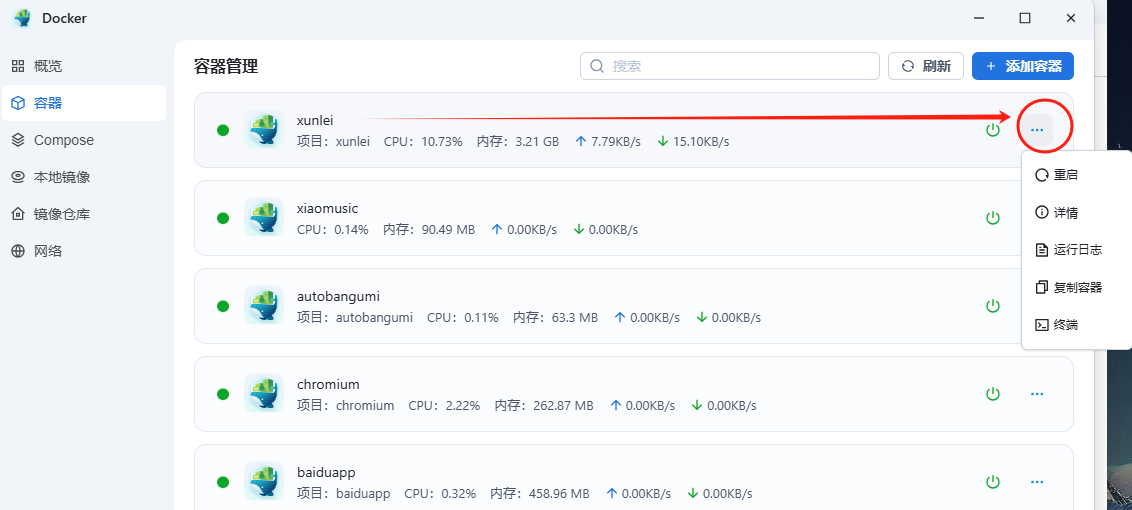Click the xiaomusic container name
The image size is (1132, 510).
coord(328,209)
